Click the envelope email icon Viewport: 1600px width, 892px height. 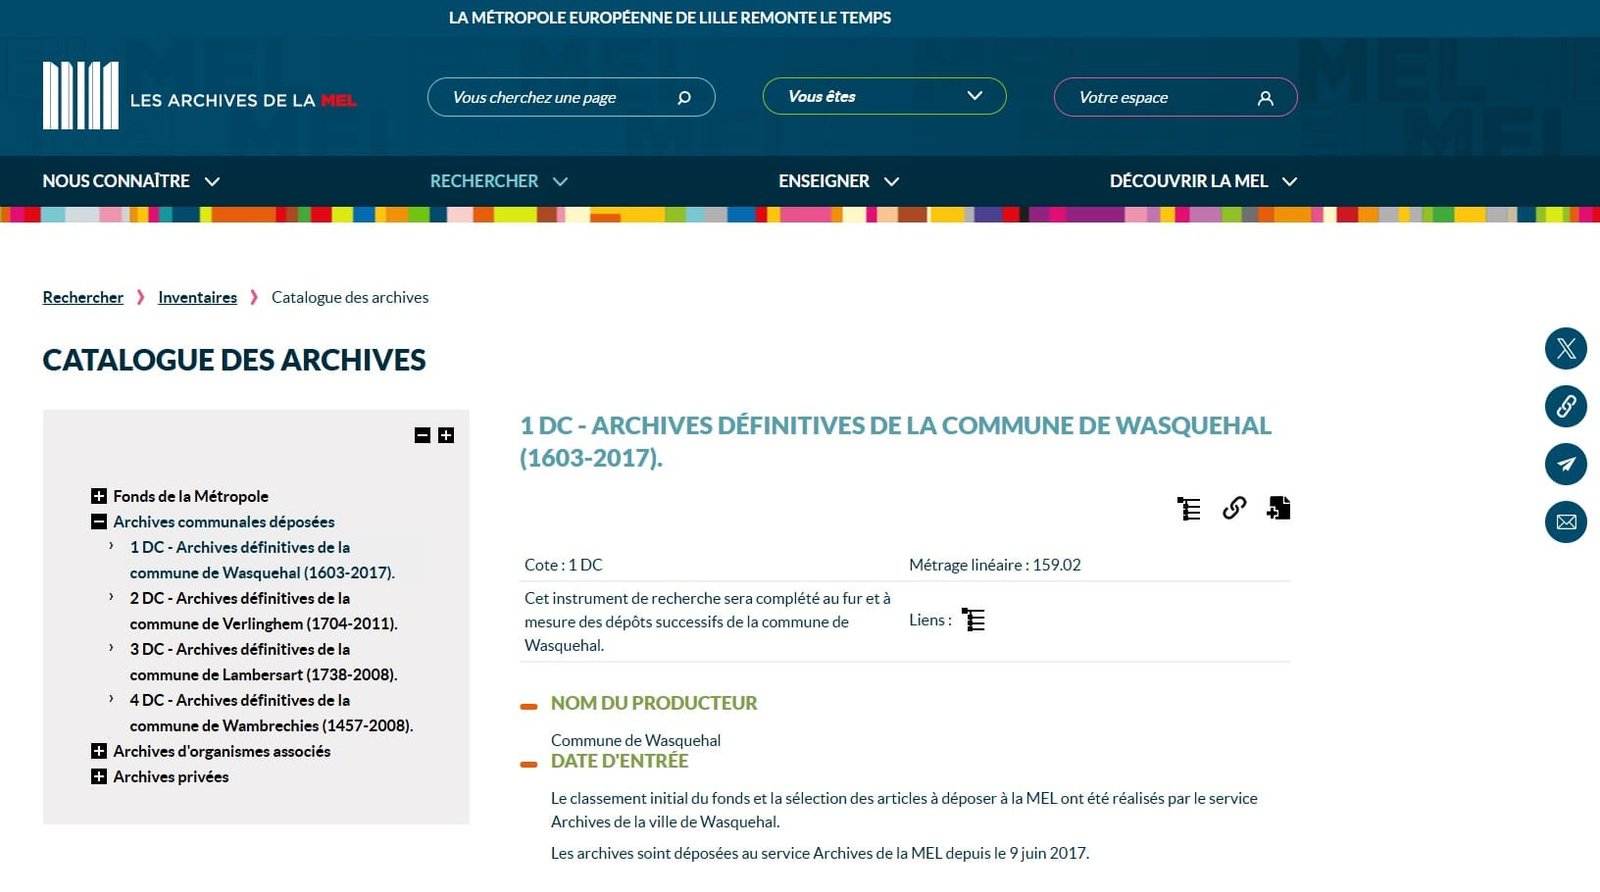[x=1566, y=522]
